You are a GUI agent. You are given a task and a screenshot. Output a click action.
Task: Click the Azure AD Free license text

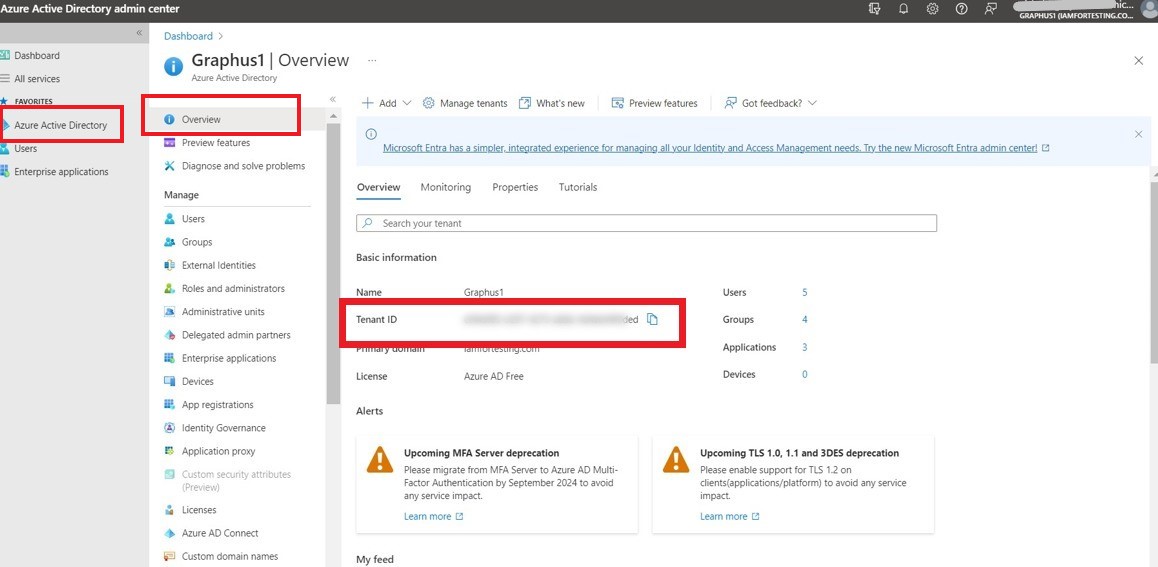point(493,377)
